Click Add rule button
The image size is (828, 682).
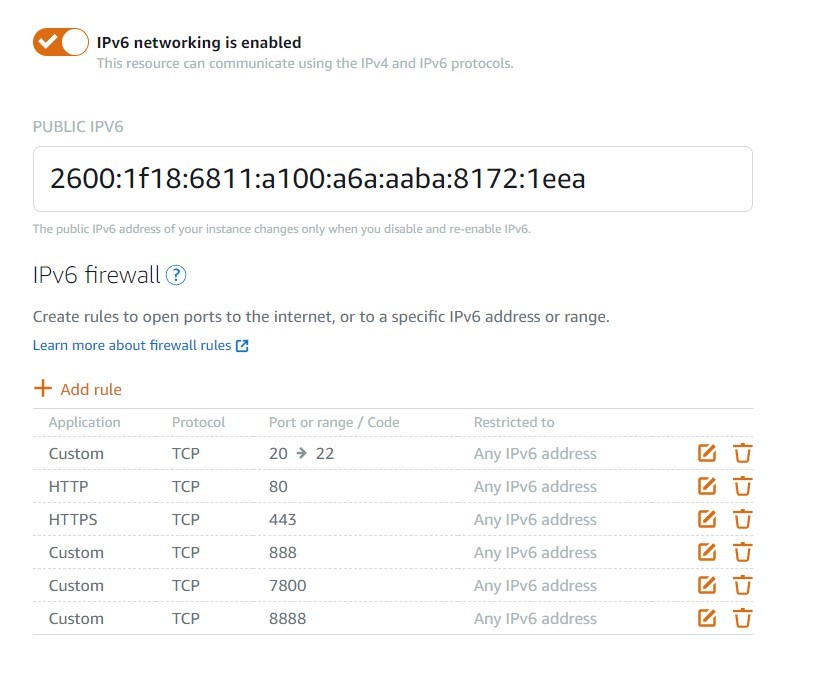click(x=90, y=389)
